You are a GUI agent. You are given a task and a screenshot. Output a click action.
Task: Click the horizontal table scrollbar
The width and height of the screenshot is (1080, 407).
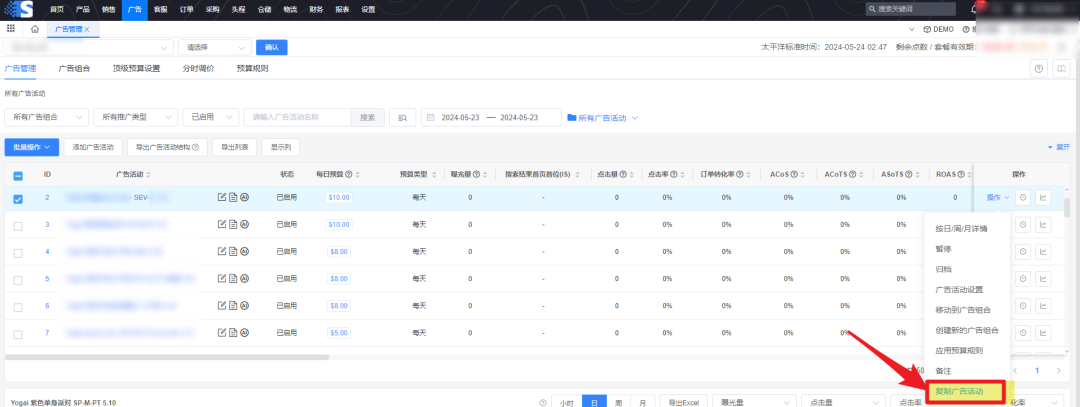(x=167, y=357)
